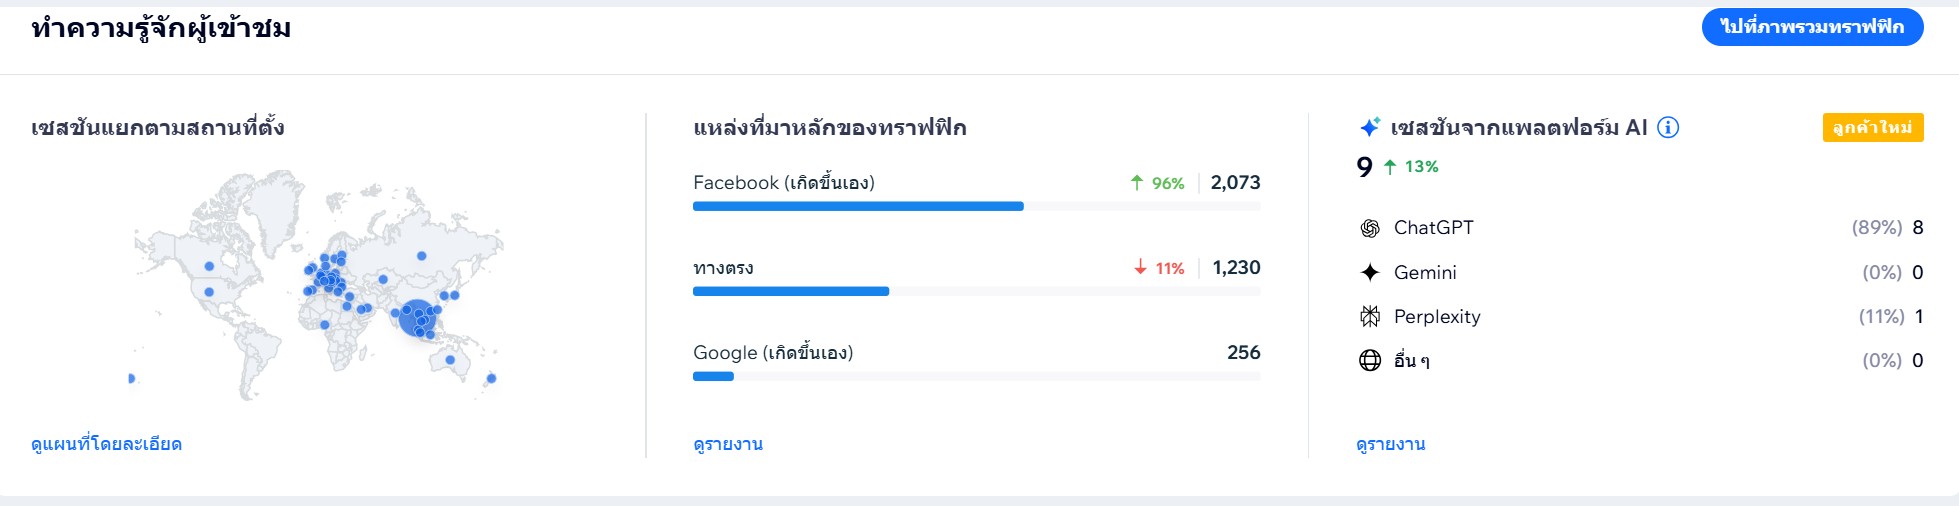Open the traffic overview button ไปที่ภาพรวมทราฟฟิก

pyautogui.click(x=1812, y=27)
